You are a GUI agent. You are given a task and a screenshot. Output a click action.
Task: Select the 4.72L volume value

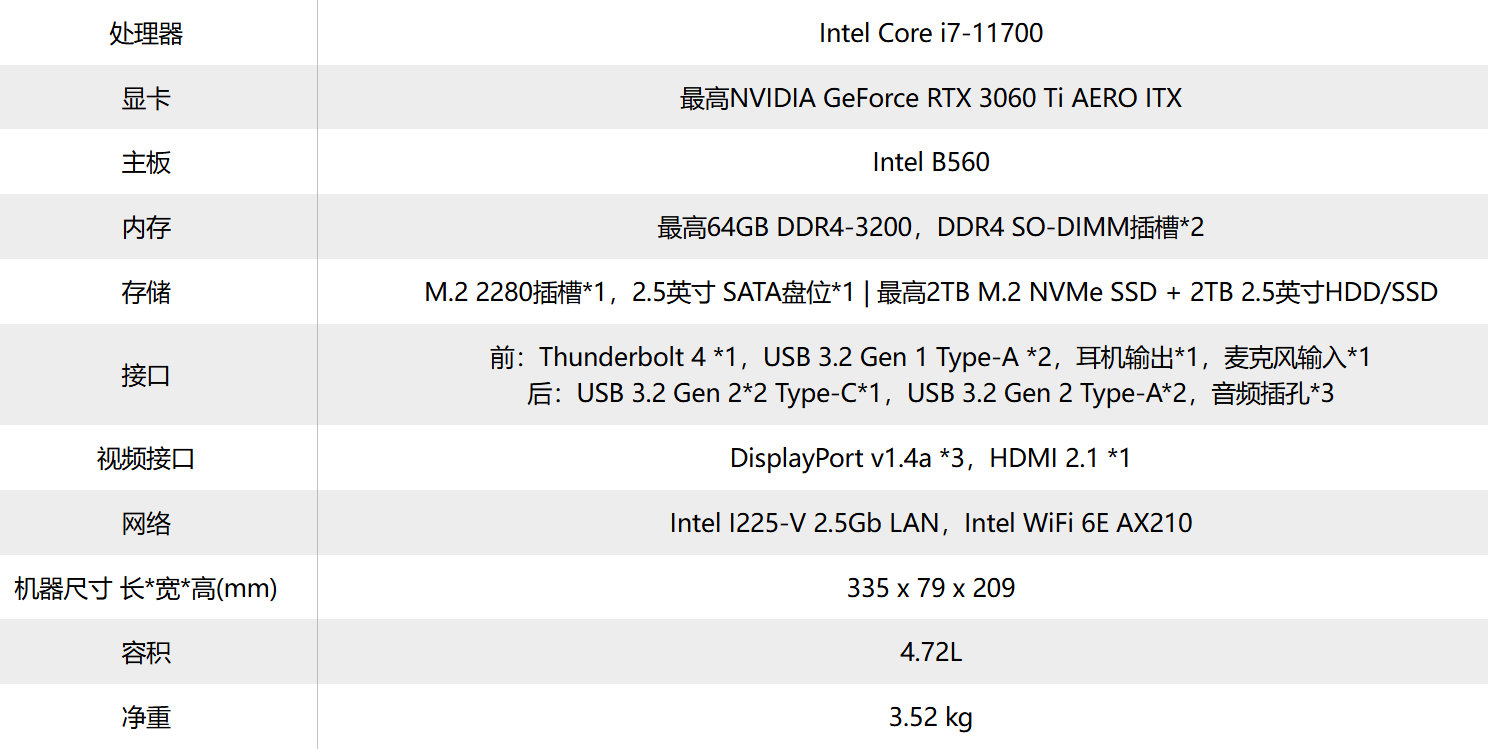tap(931, 653)
